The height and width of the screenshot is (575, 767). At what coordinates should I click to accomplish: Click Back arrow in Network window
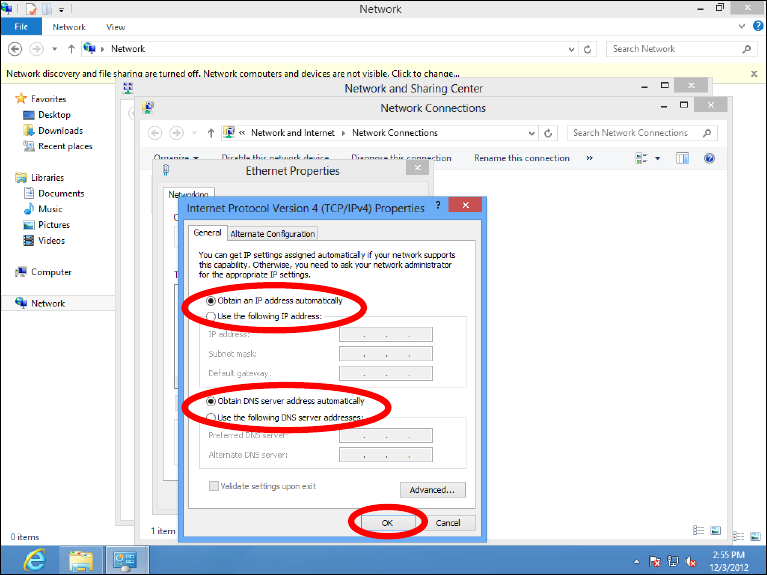(15, 49)
